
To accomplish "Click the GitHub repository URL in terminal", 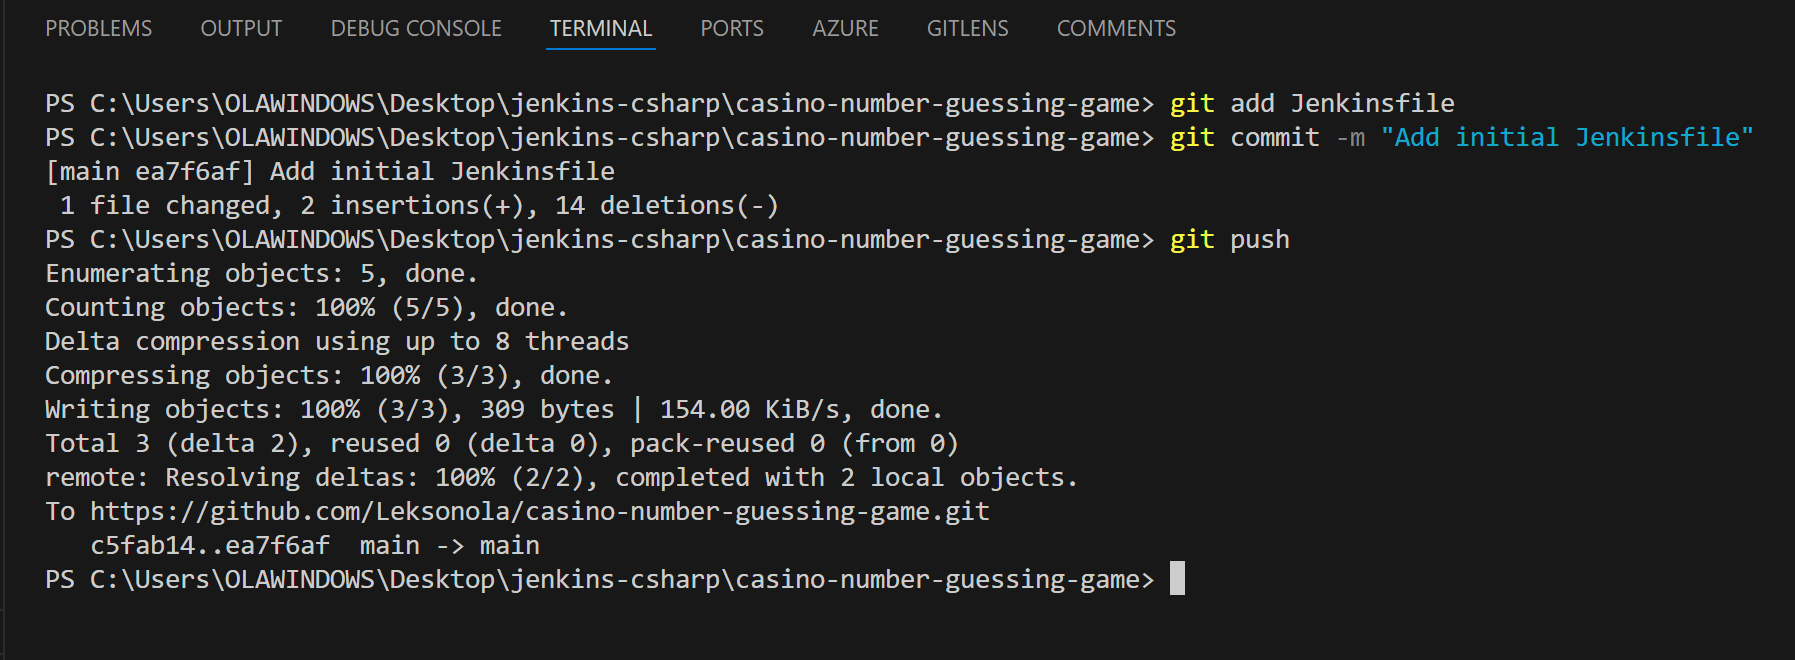I will tap(540, 512).
